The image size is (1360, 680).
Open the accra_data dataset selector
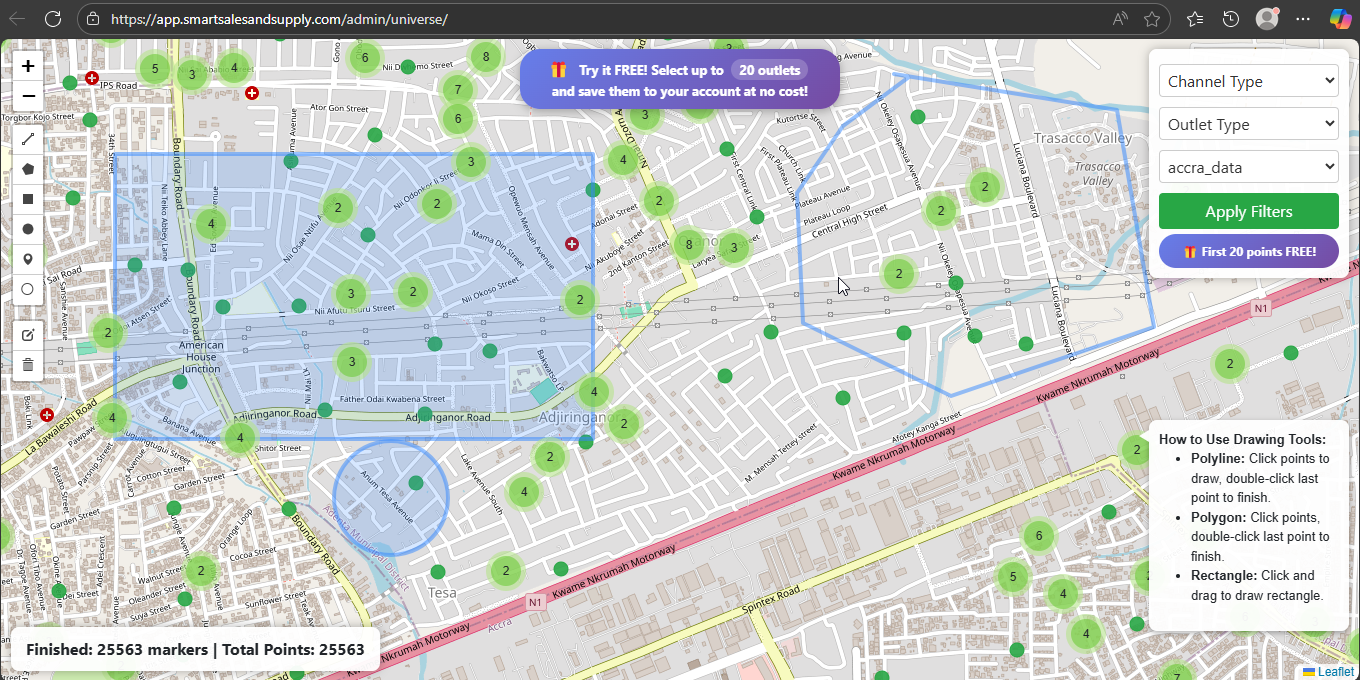(1248, 167)
